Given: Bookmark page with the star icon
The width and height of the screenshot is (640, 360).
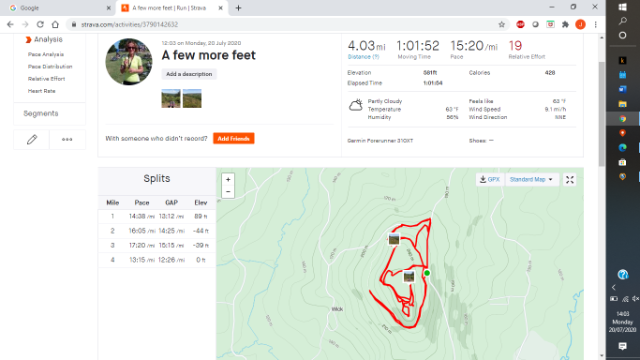Looking at the screenshot, I should click(502, 24).
